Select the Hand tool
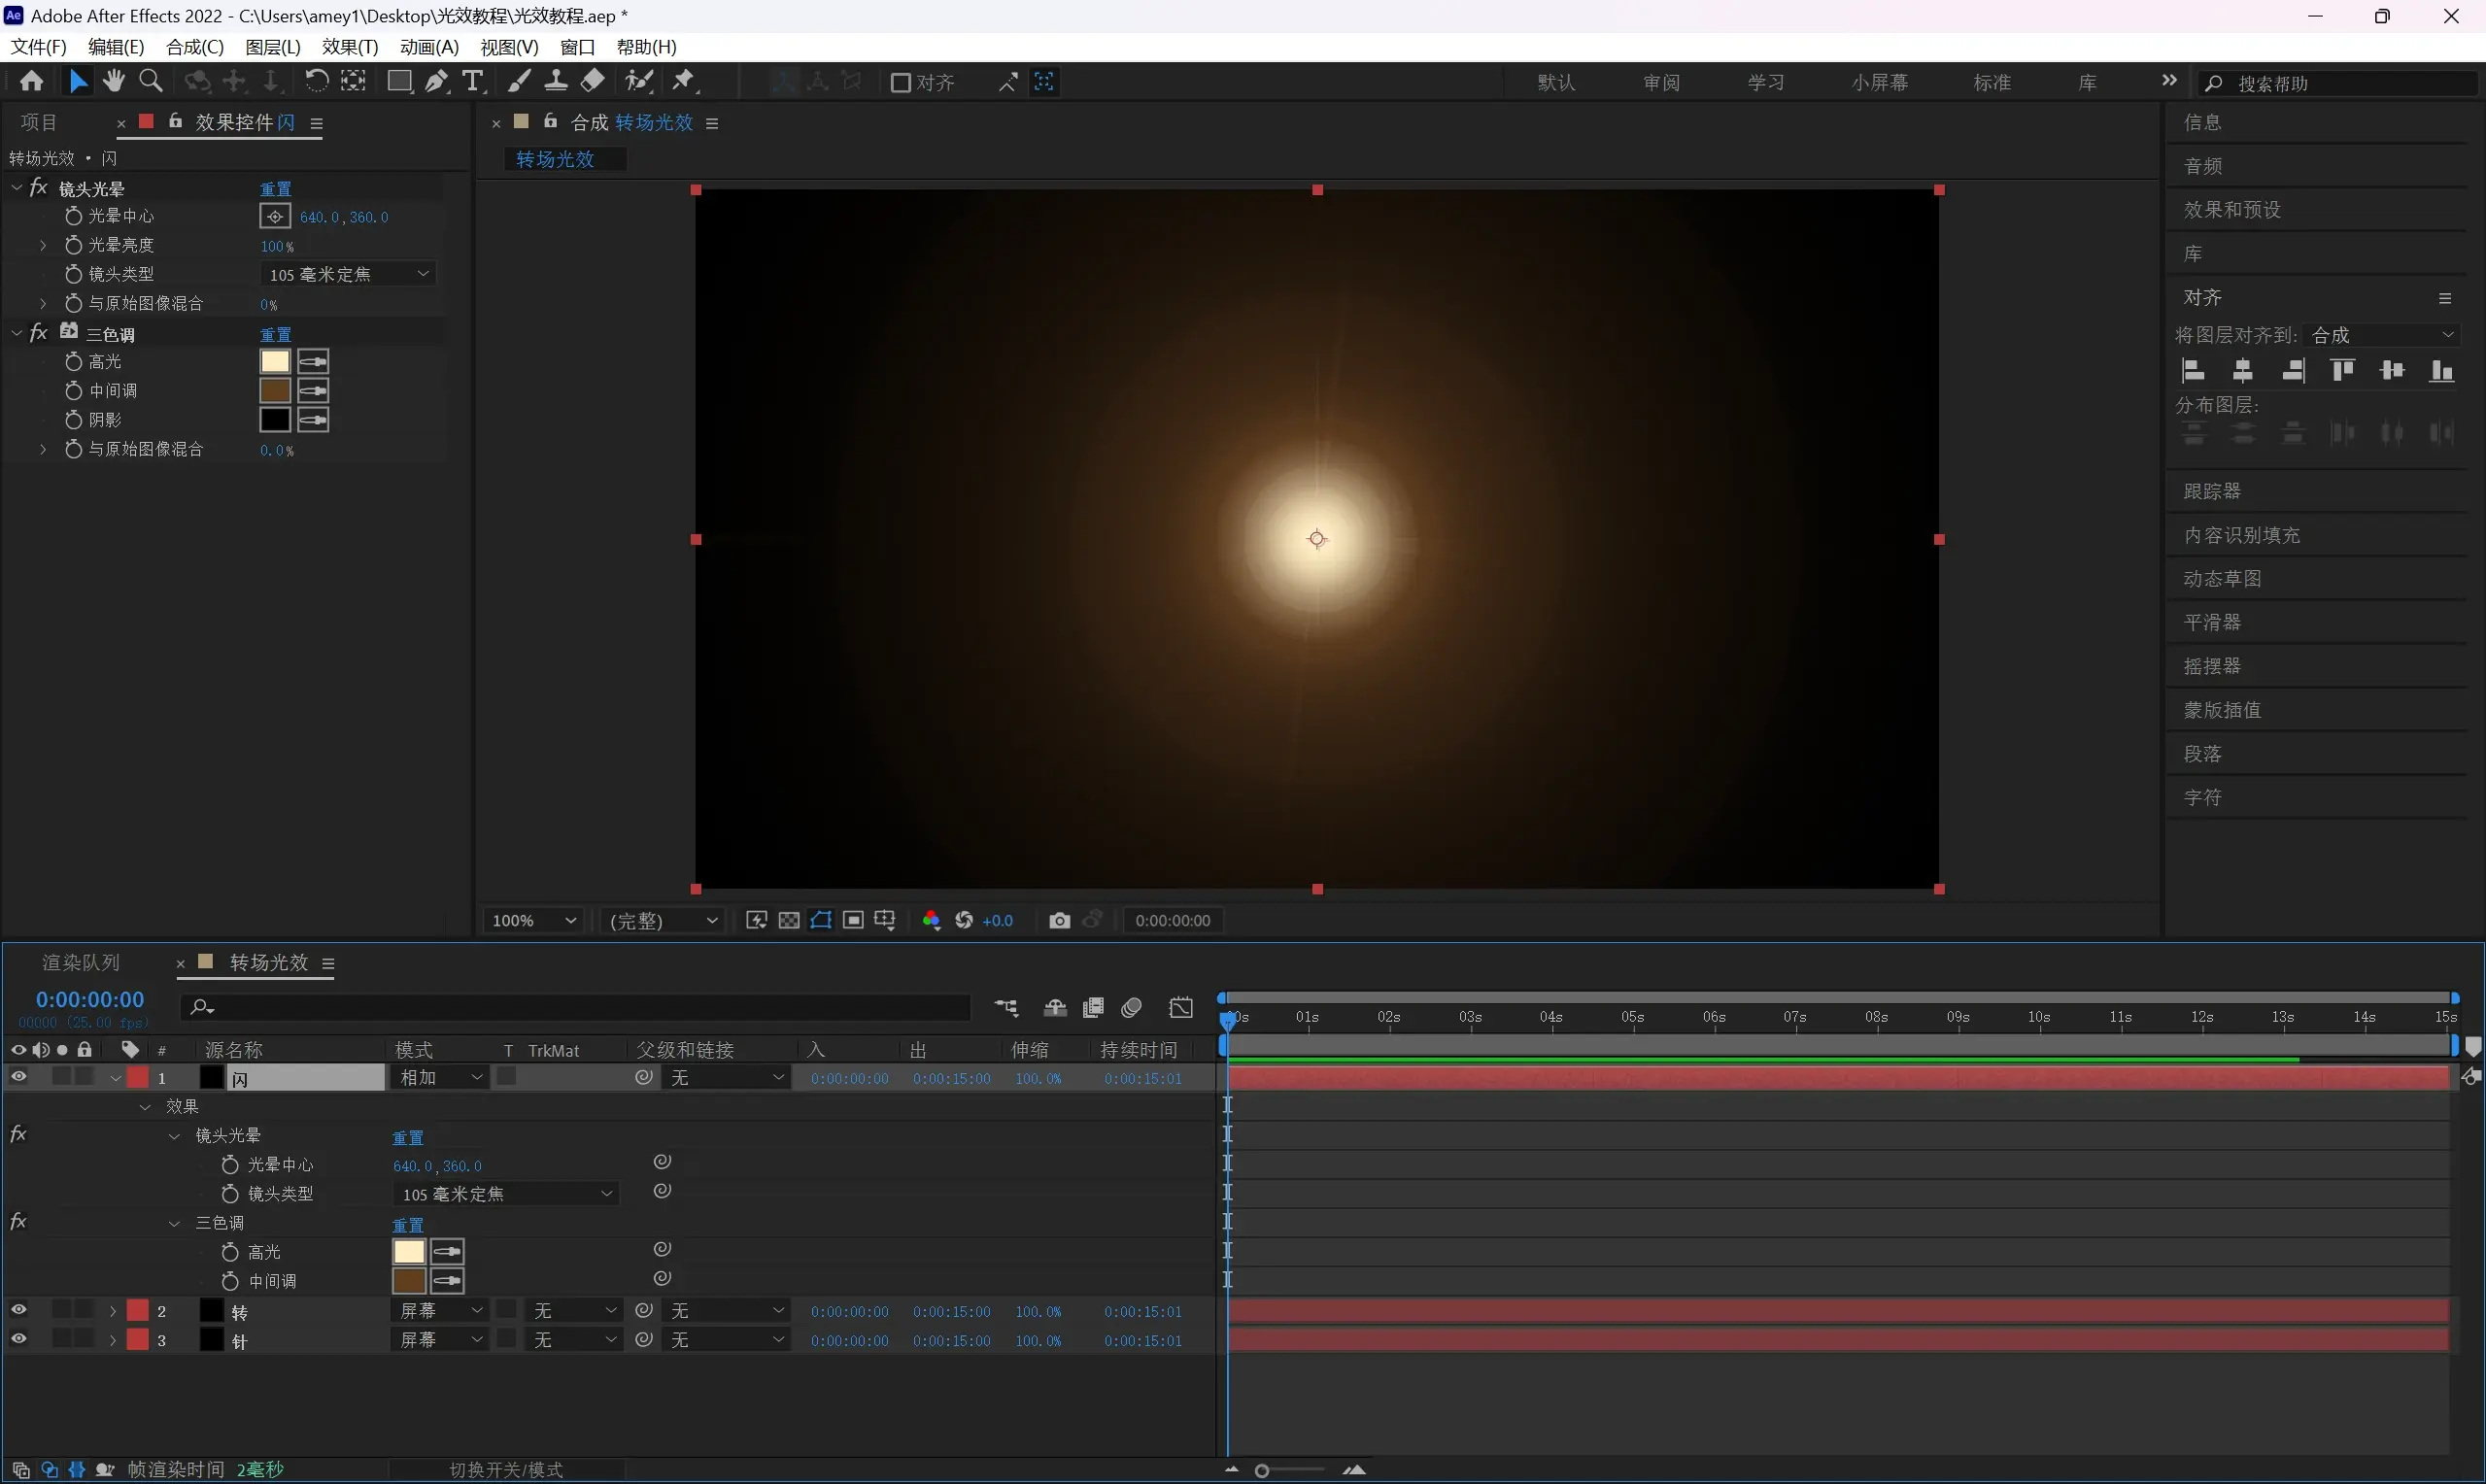 pos(113,82)
